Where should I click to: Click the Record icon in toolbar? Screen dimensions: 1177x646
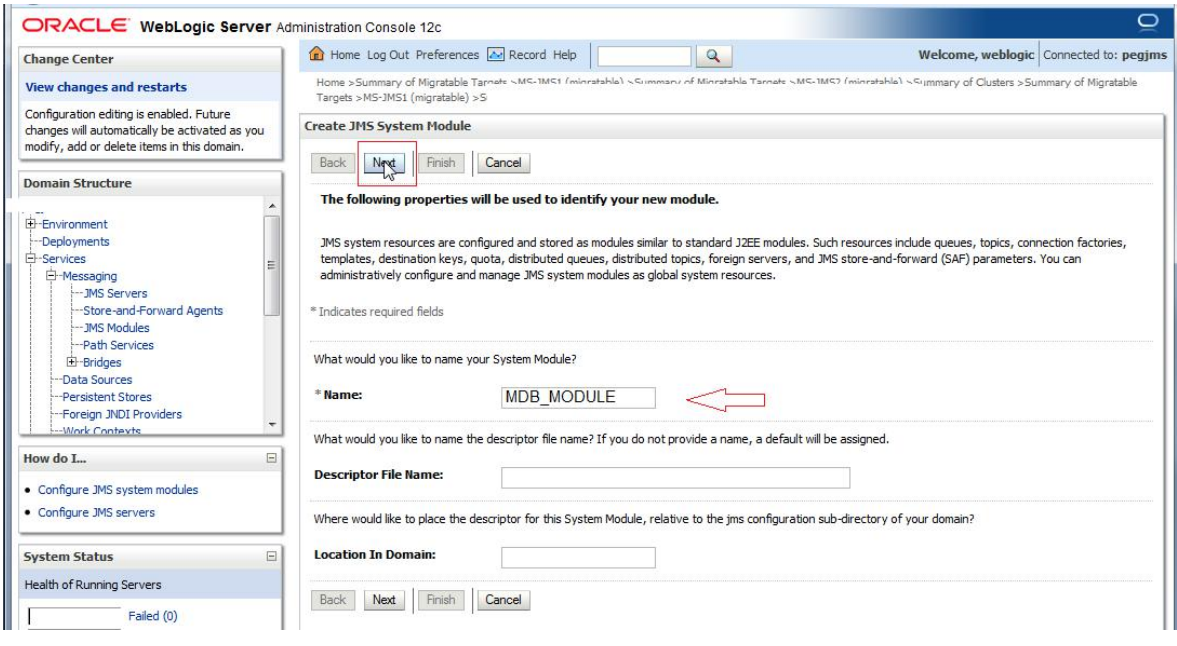point(495,55)
